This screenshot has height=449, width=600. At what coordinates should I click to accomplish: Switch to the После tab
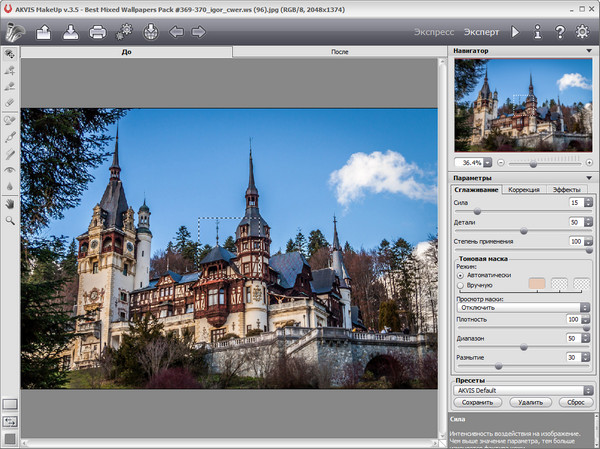(x=338, y=51)
